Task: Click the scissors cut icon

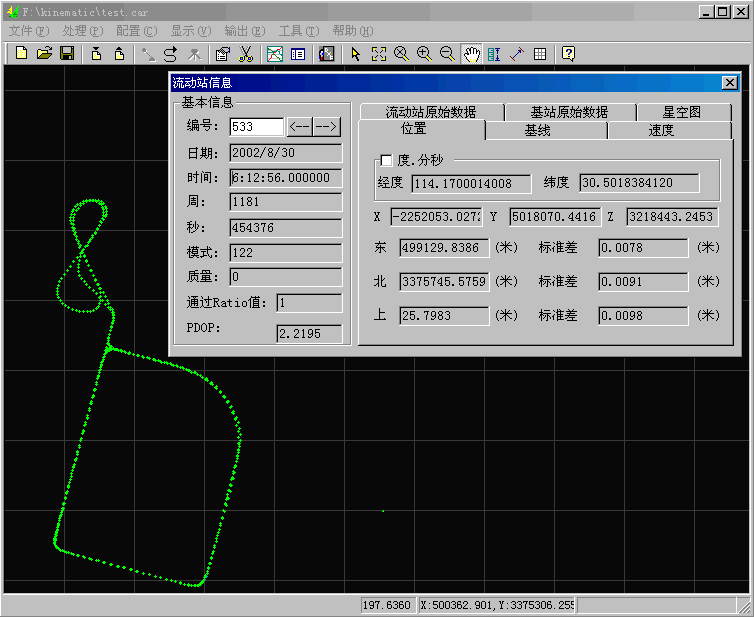Action: click(x=245, y=54)
